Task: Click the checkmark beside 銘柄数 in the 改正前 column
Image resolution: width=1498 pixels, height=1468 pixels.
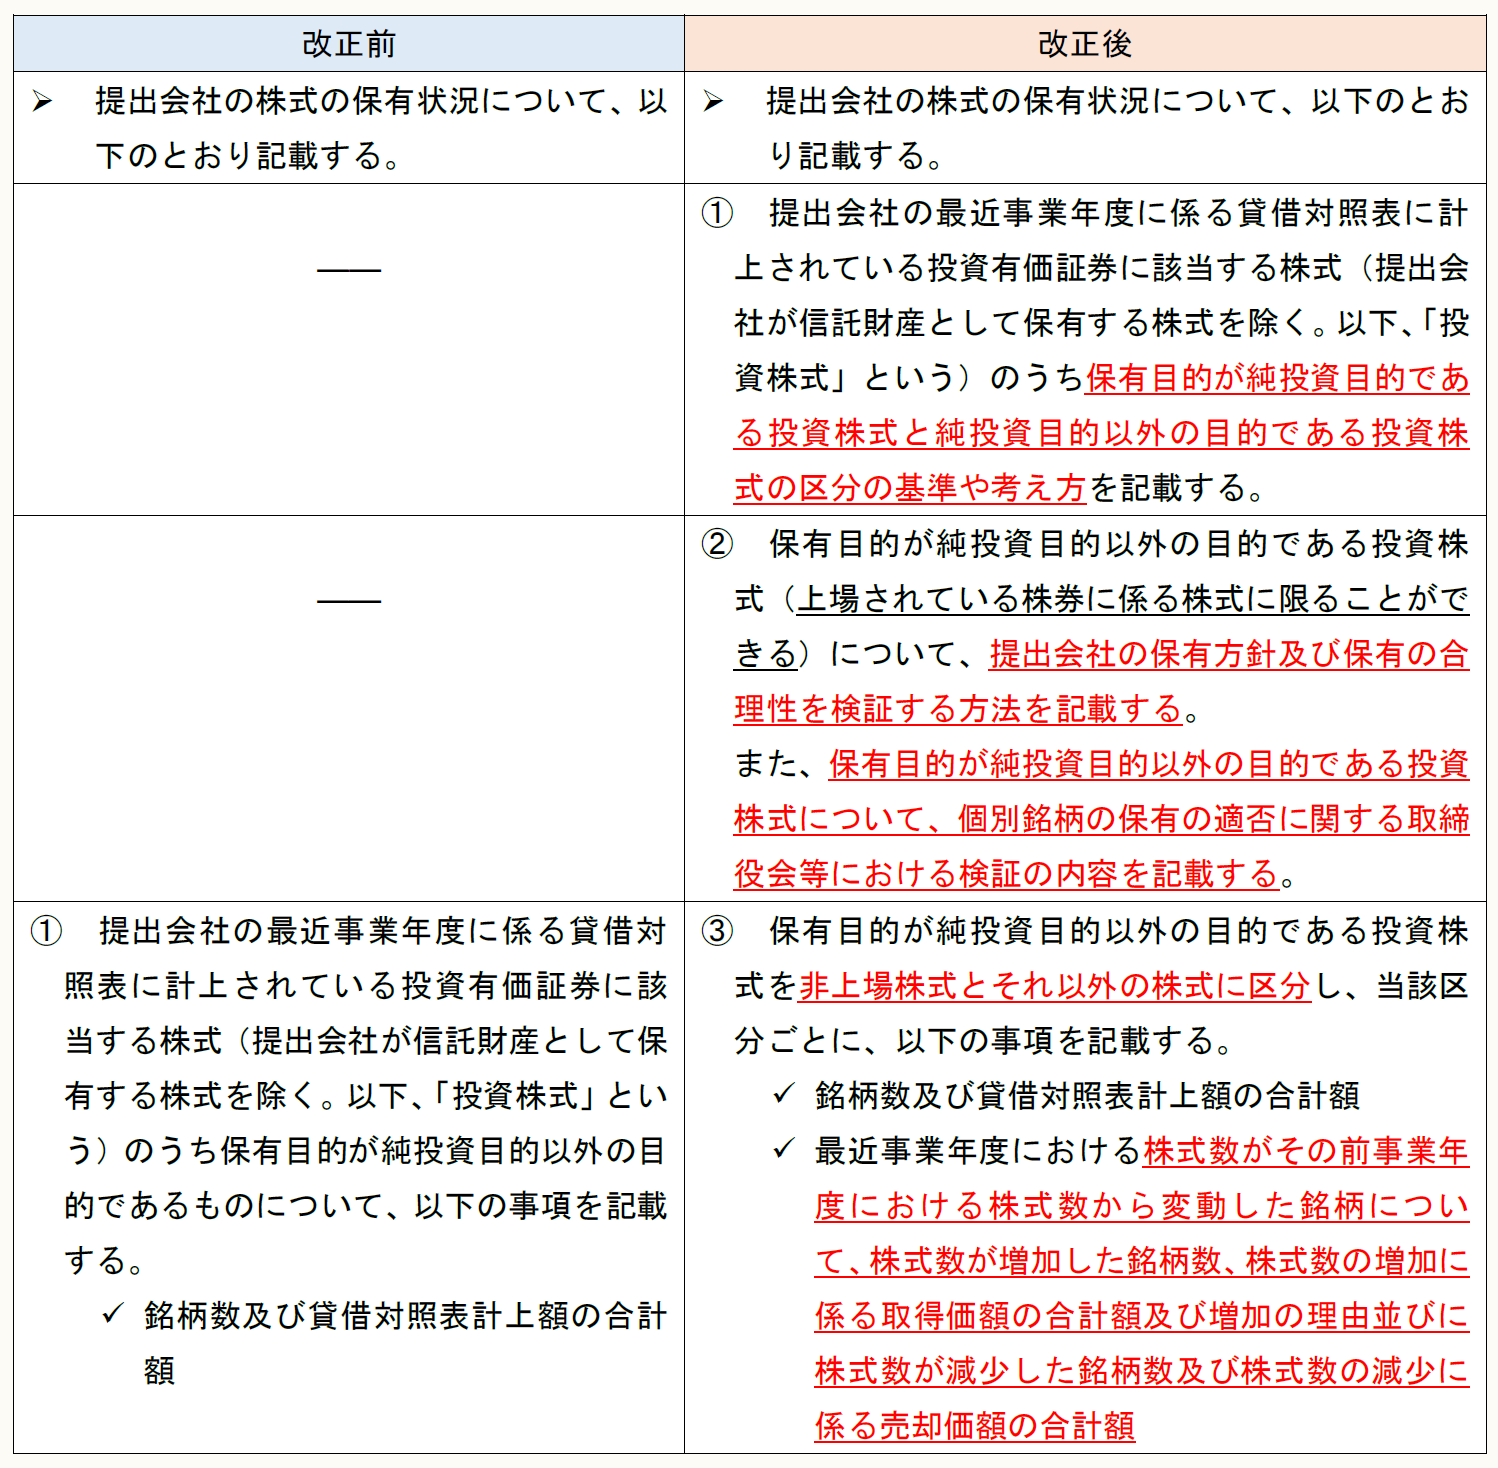Action: point(113,1314)
